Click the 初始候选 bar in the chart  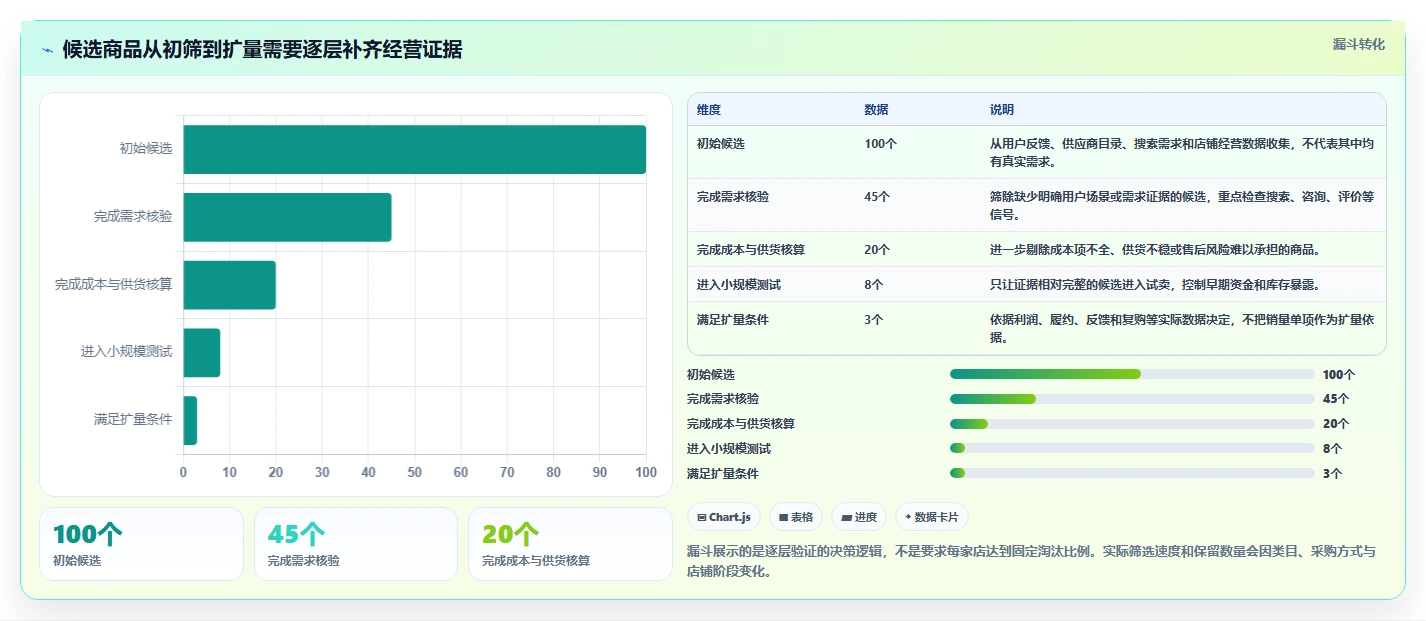tap(414, 149)
